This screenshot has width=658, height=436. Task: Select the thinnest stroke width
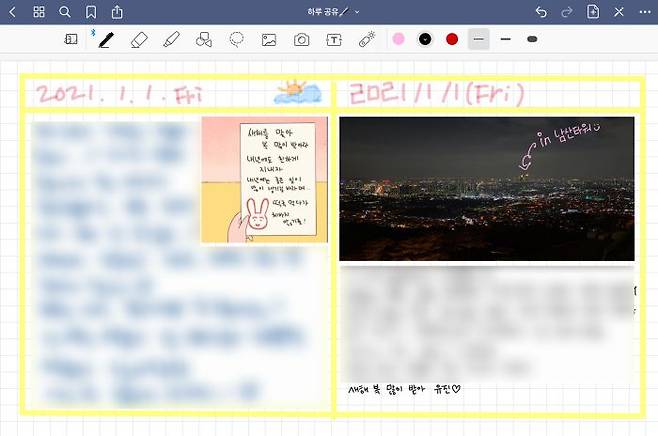(479, 39)
